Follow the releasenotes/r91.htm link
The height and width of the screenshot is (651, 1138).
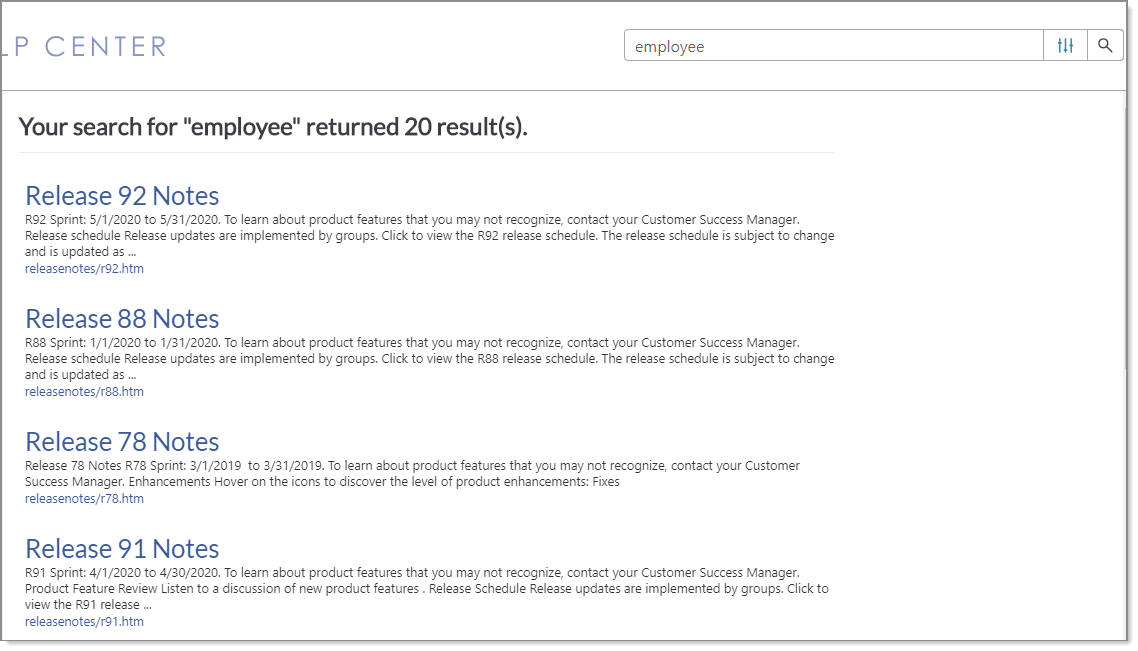84,621
